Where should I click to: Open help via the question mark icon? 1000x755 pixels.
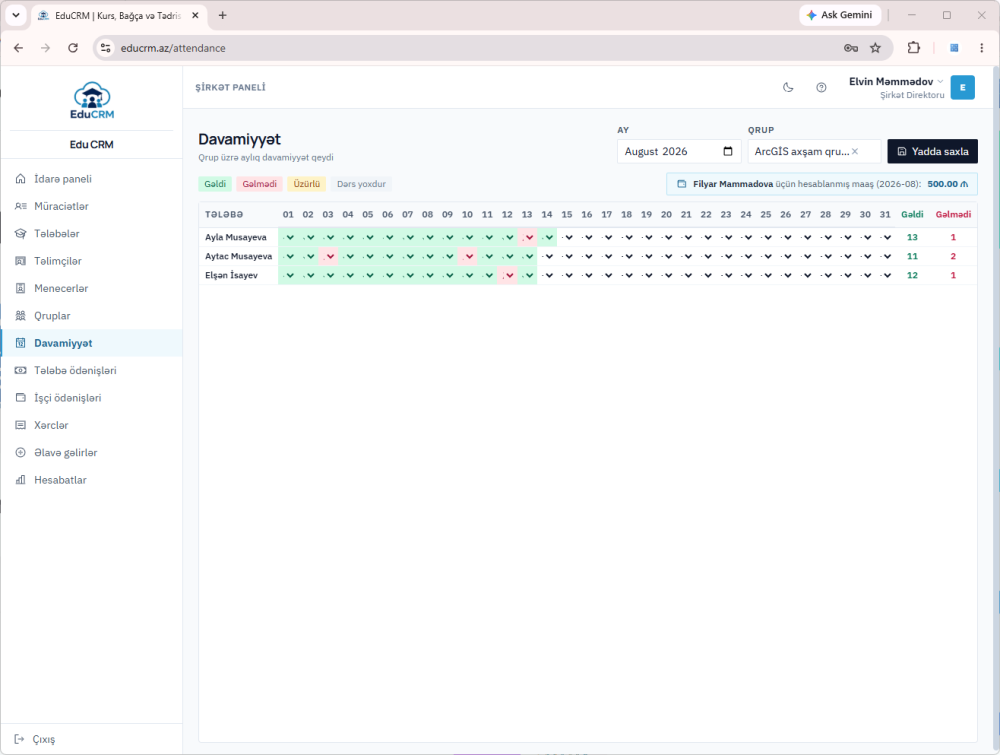pos(821,87)
